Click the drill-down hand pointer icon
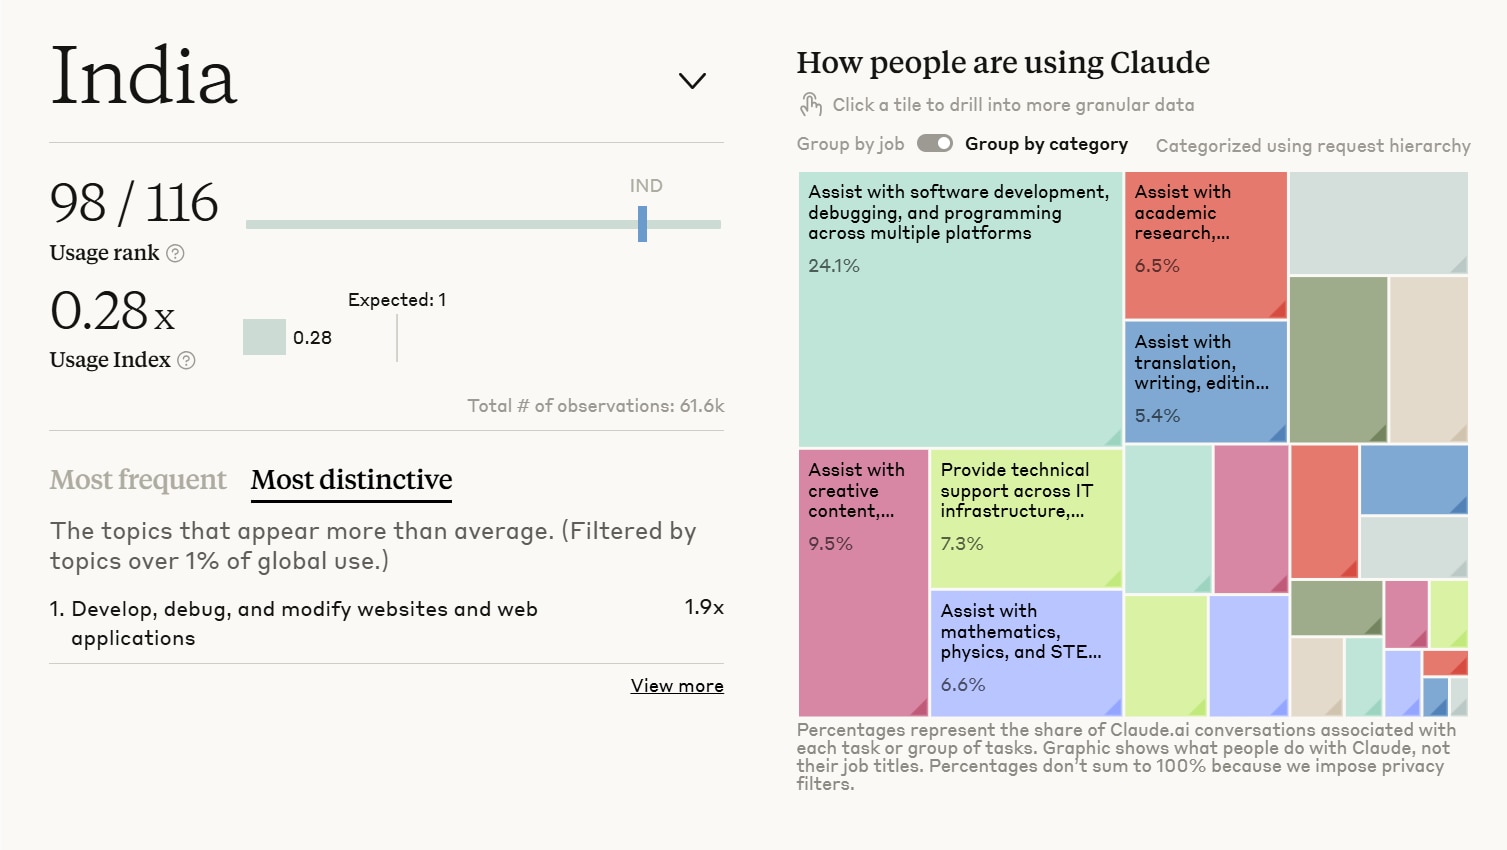1507x850 pixels. pyautogui.click(x=810, y=104)
